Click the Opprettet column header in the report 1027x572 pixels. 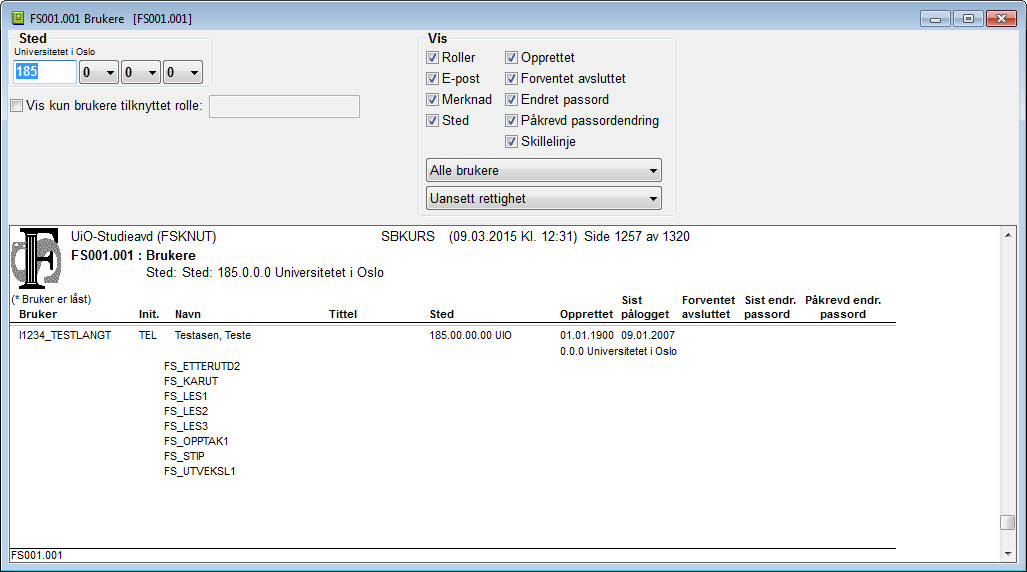586,315
